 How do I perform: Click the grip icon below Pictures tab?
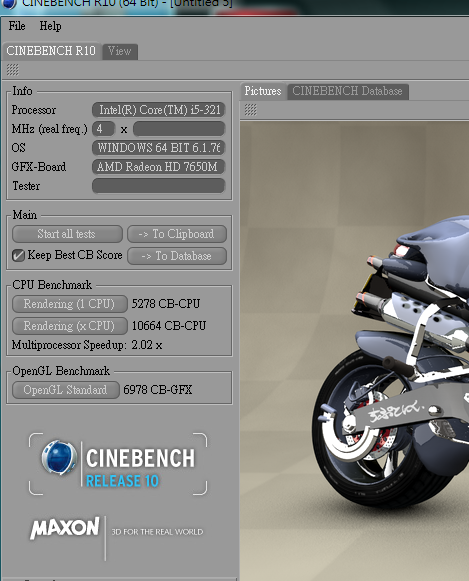point(250,110)
